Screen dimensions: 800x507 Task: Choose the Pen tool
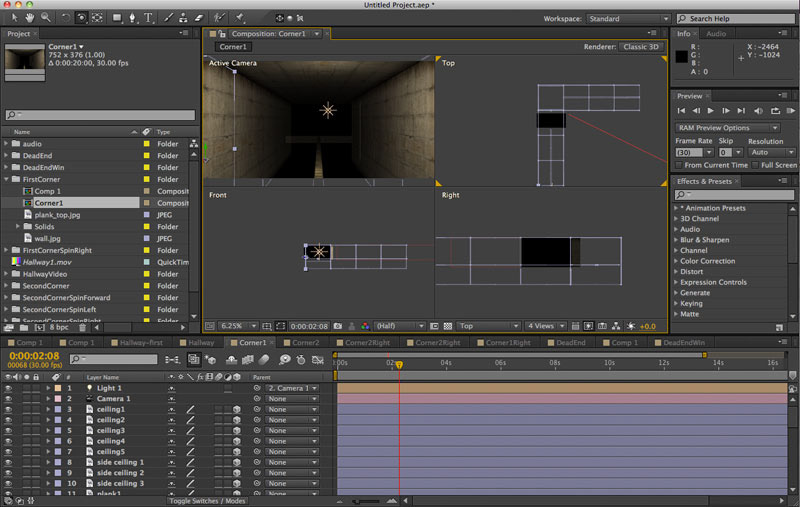point(134,18)
